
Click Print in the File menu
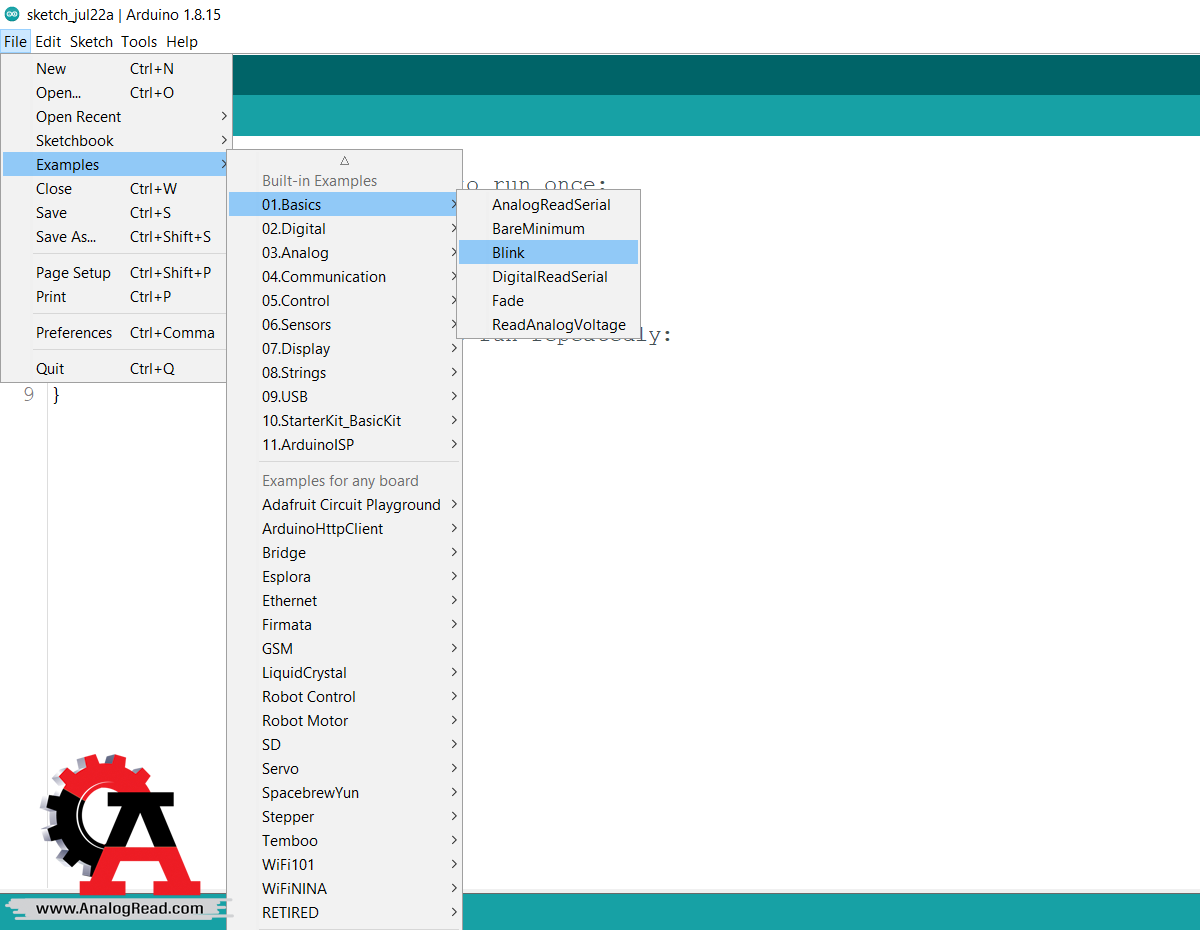click(x=117, y=297)
